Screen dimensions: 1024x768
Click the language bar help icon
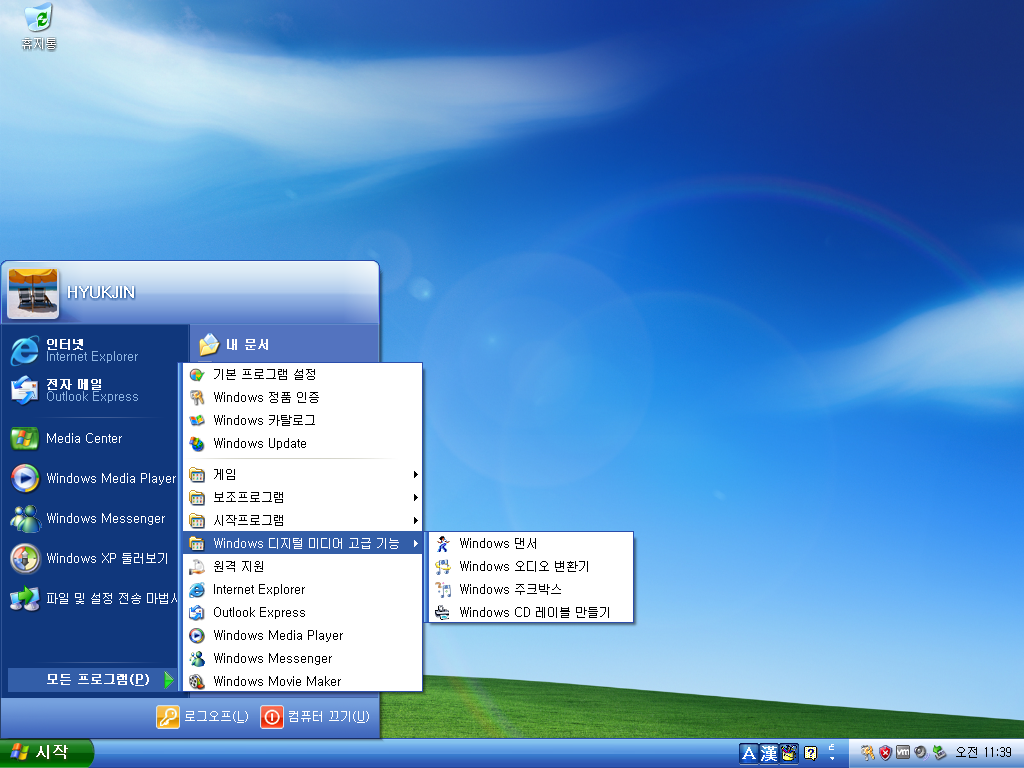810,754
